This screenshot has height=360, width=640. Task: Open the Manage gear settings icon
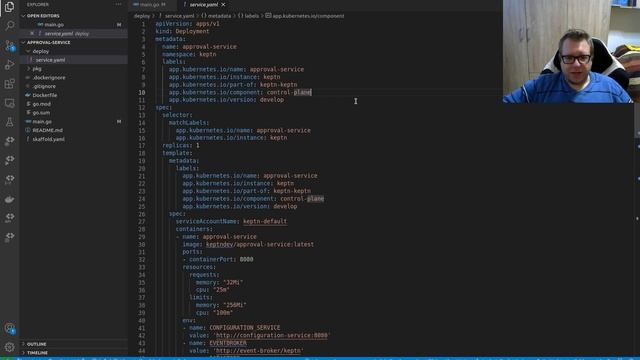9,347
